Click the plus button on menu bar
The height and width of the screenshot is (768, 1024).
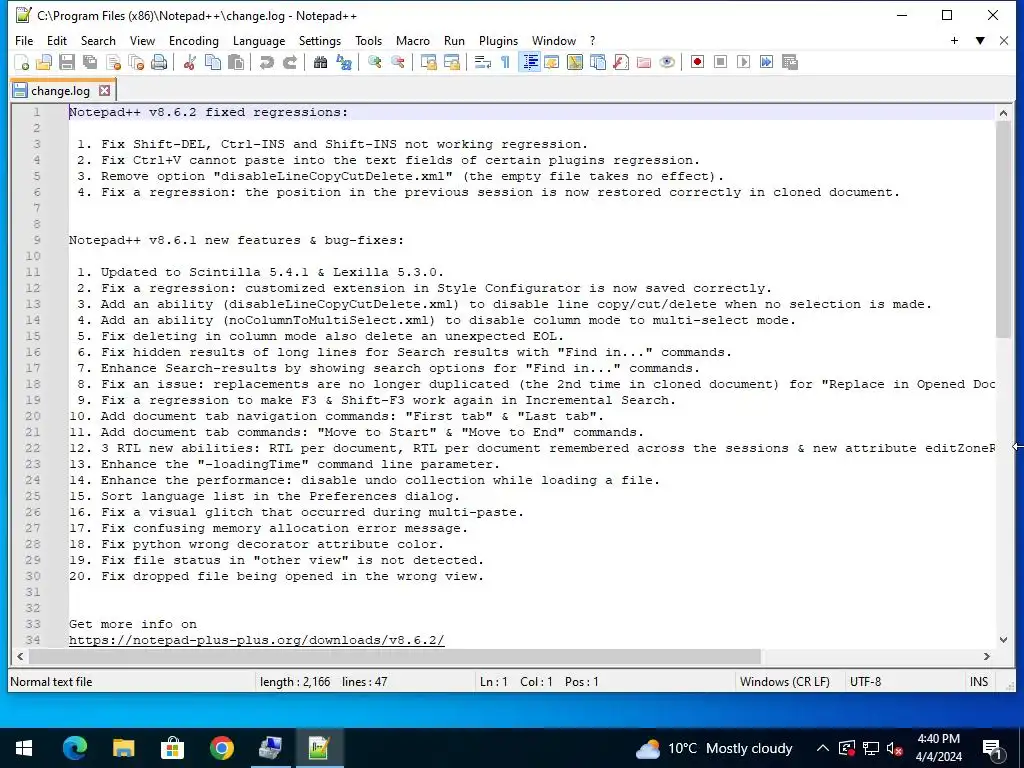pos(954,40)
